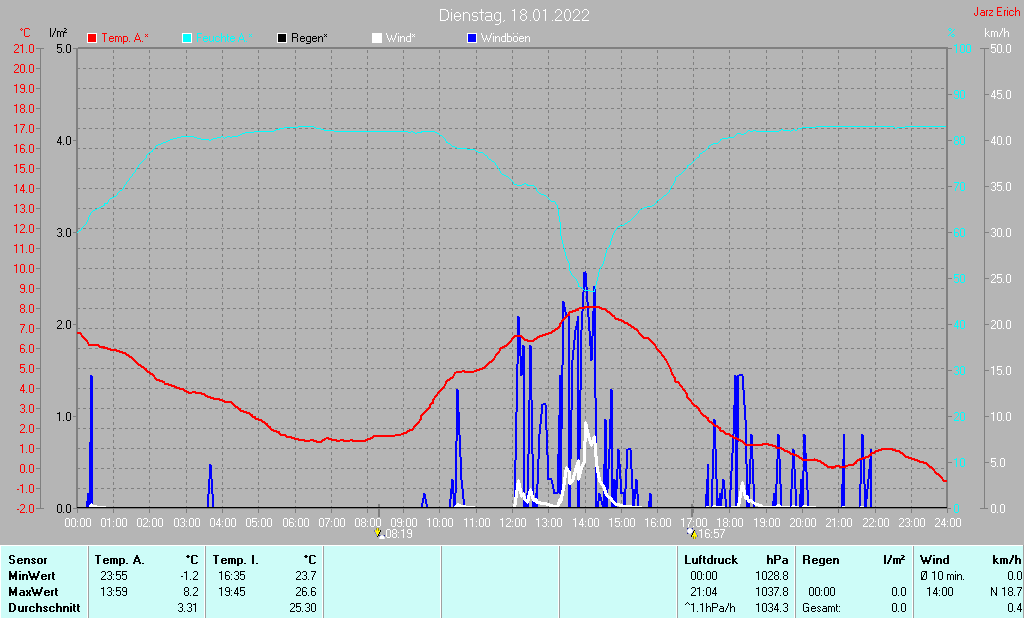Click the maximum wind value 'N 18.7'
The height and width of the screenshot is (618, 1024).
(x=1006, y=591)
